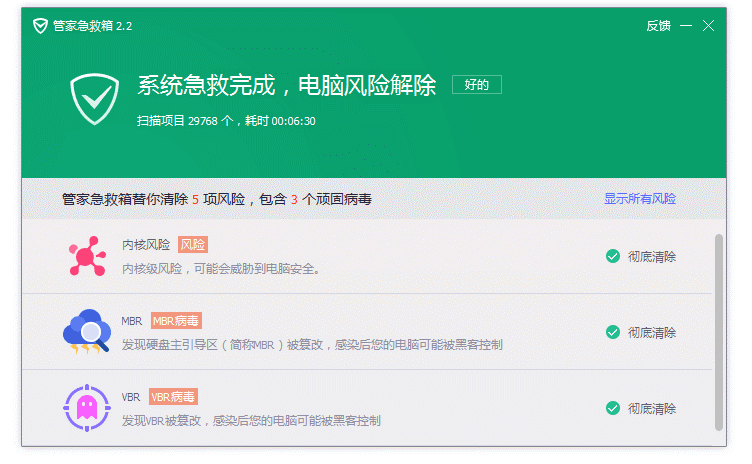Image resolution: width=752 pixels, height=464 pixels.
Task: Click green check icon beside 内核风险 彻底清除
Action: tap(612, 256)
